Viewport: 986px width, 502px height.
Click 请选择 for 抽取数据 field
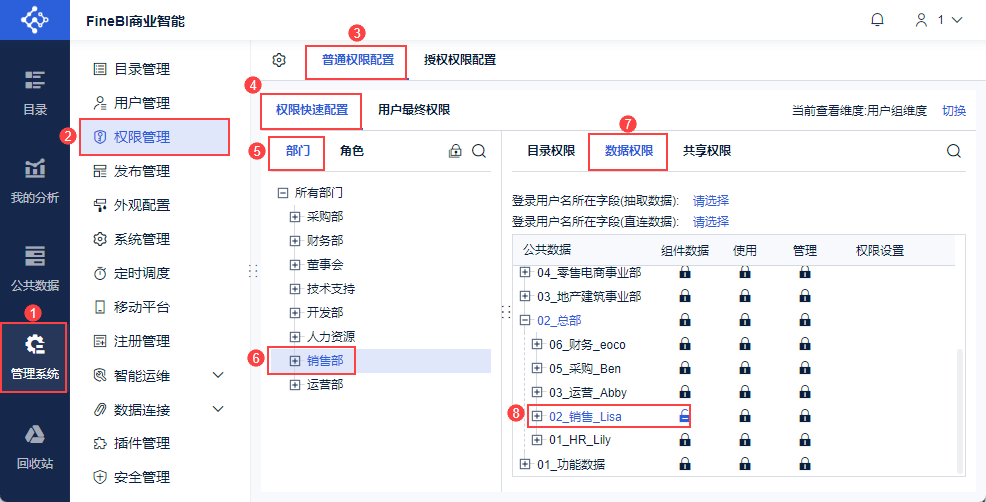pyautogui.click(x=711, y=201)
